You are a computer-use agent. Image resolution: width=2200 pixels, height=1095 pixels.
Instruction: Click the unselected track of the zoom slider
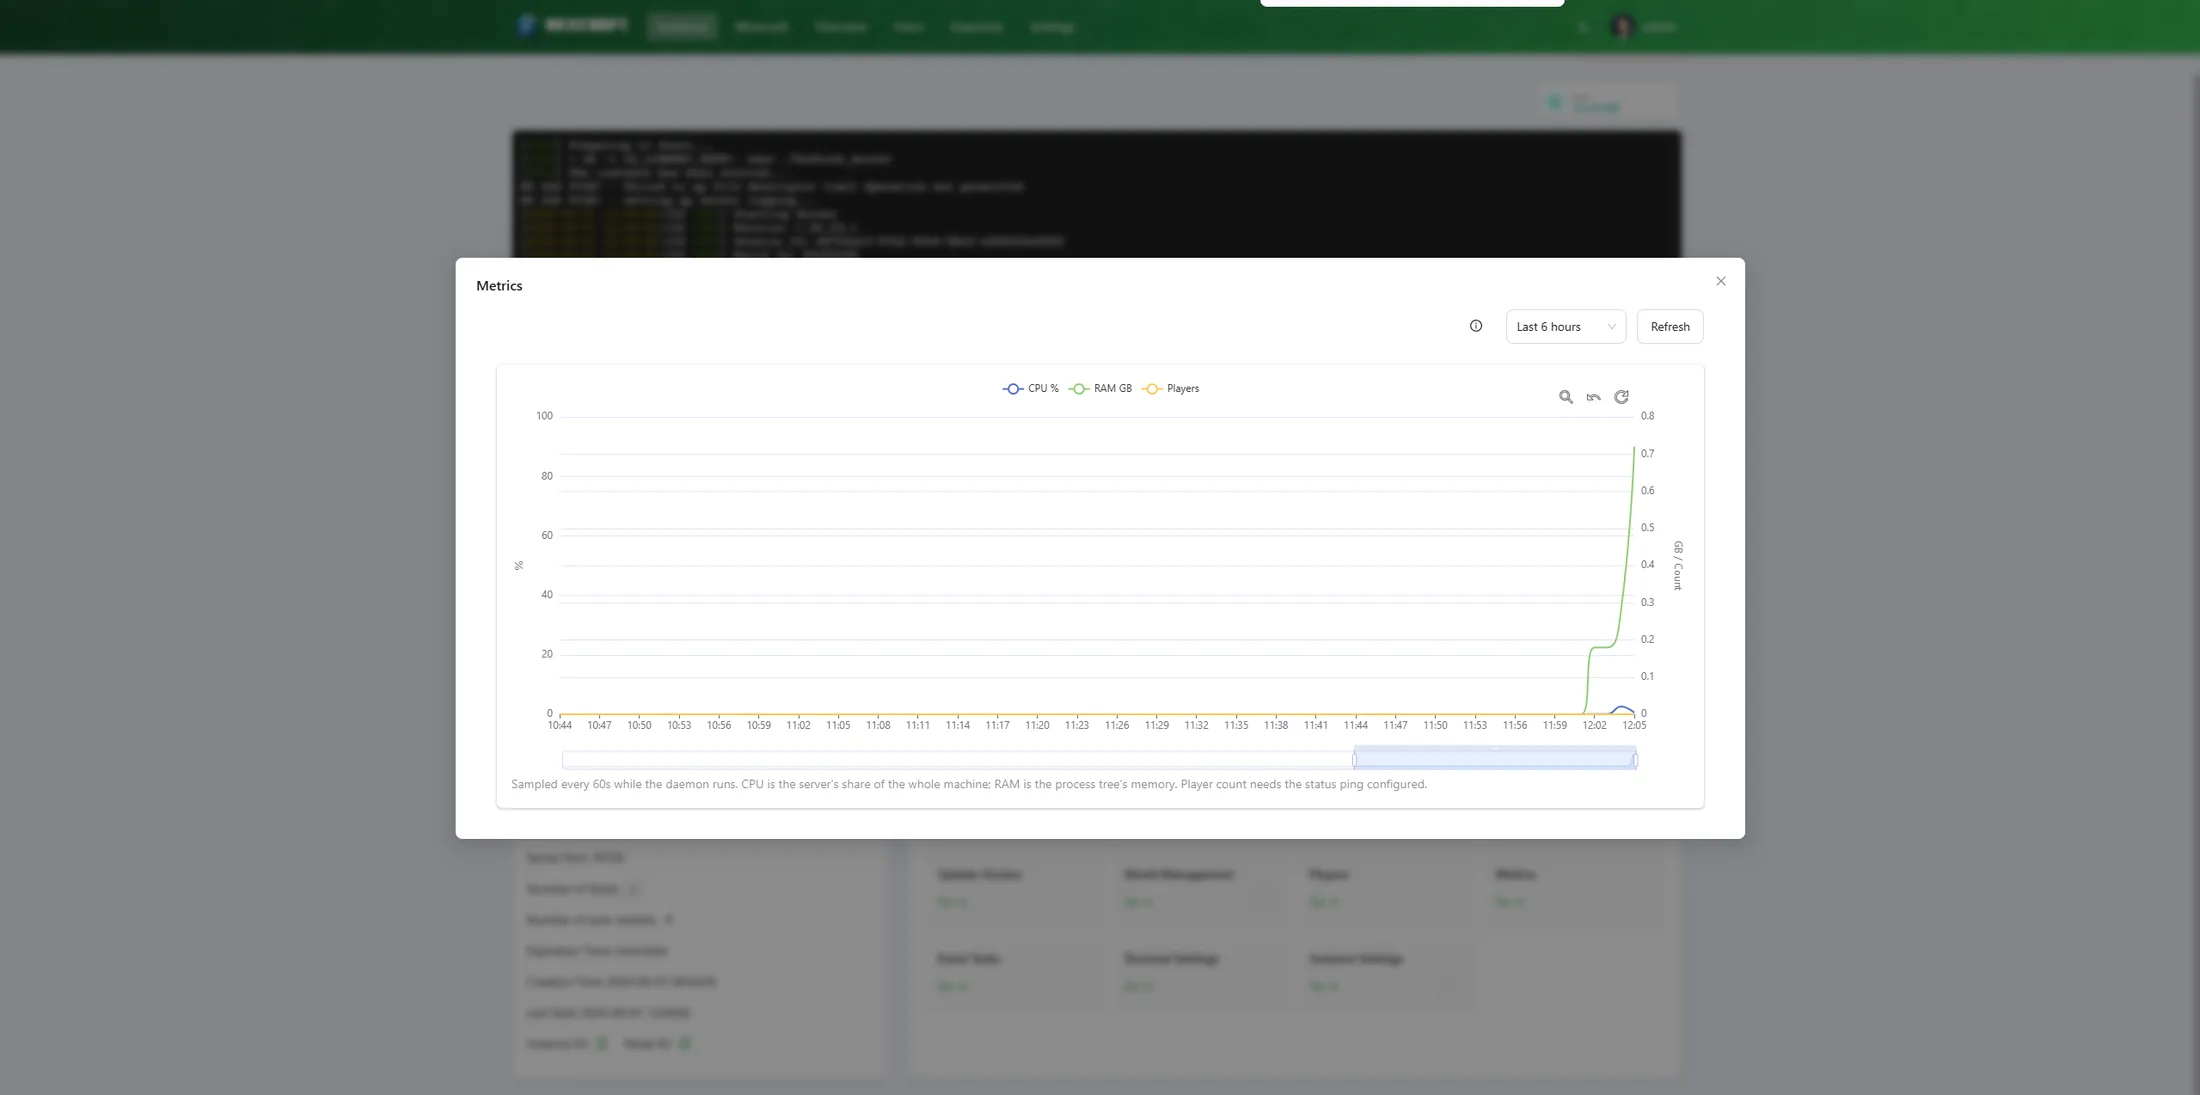point(956,760)
